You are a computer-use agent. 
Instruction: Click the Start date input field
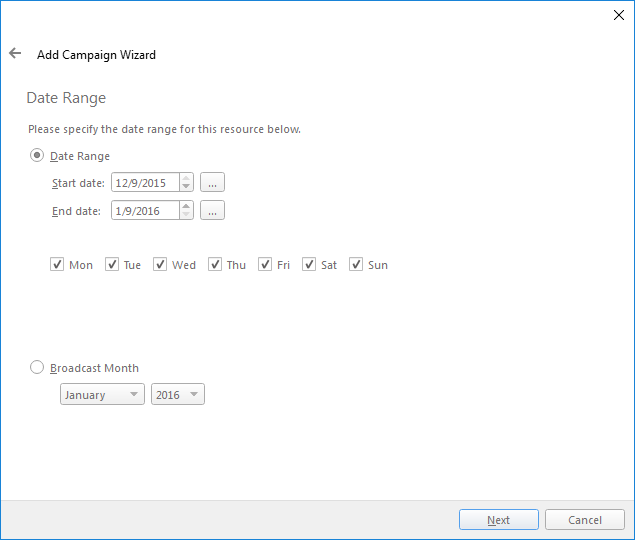click(145, 182)
